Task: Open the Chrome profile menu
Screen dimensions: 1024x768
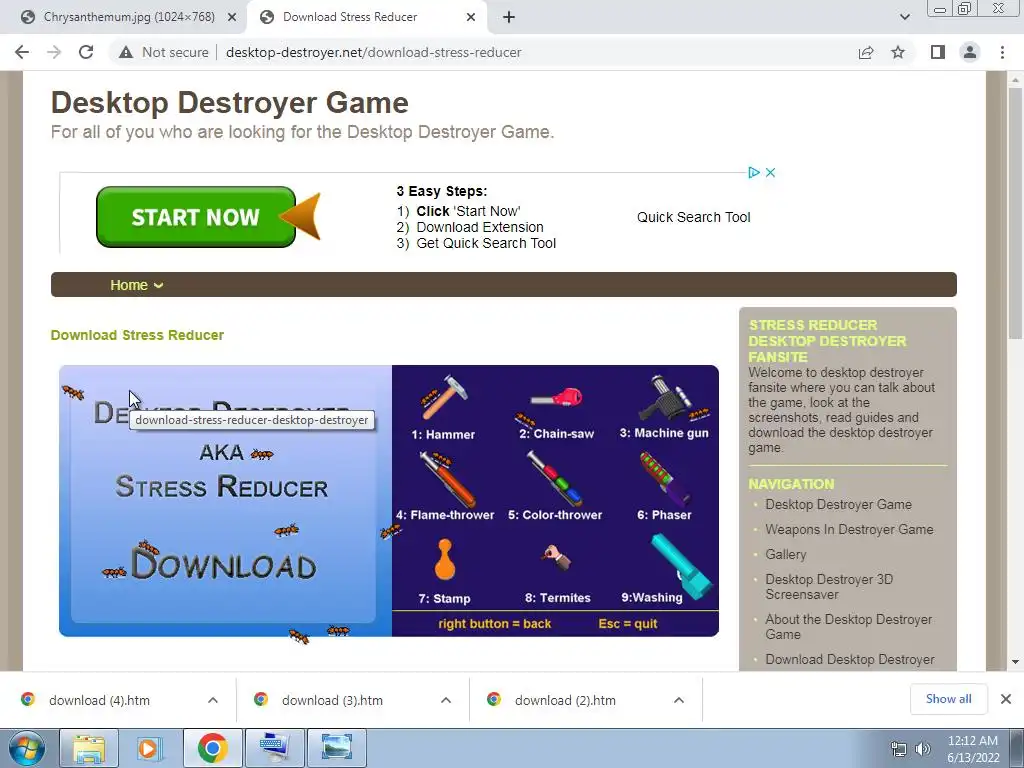Action: coord(970,52)
